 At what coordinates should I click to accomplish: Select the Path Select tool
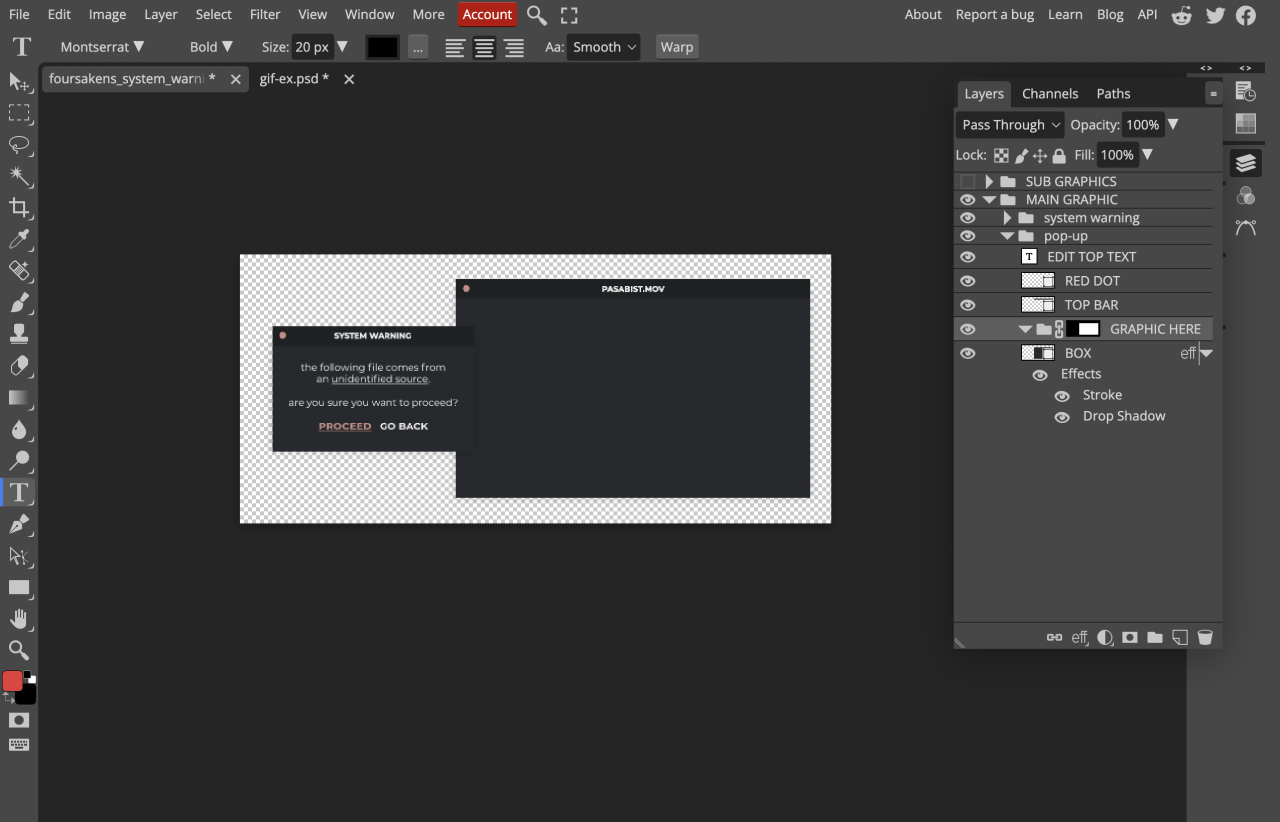coord(19,556)
